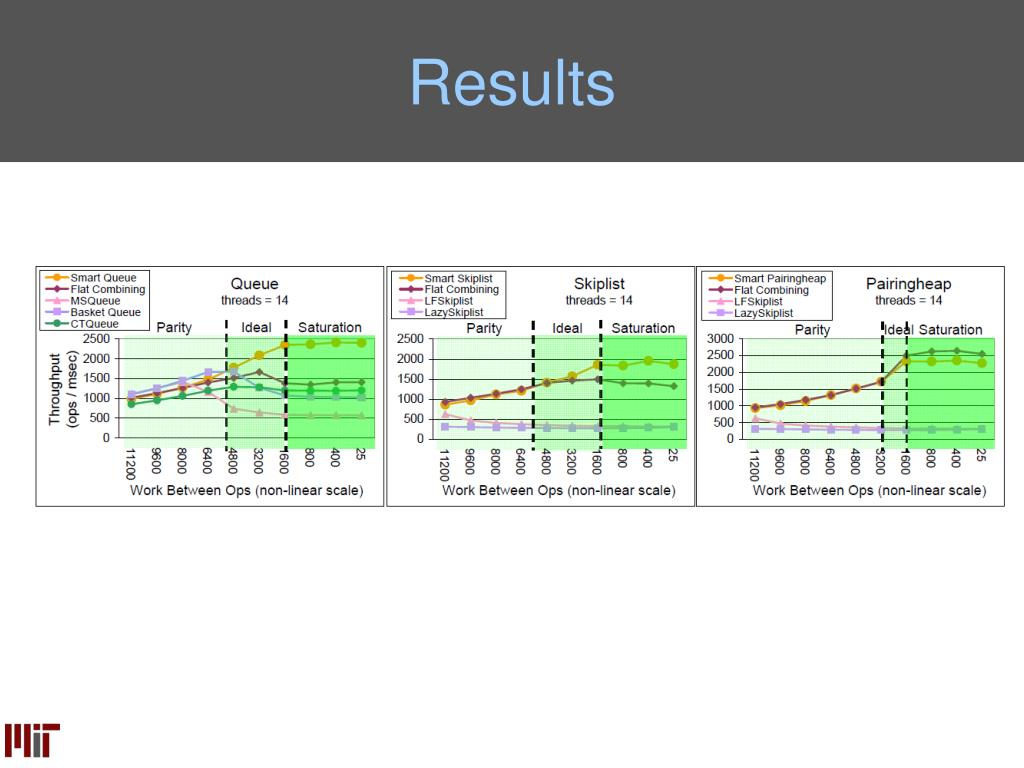Click the Pairingheap chart title
The height and width of the screenshot is (768, 1024).
point(908,284)
